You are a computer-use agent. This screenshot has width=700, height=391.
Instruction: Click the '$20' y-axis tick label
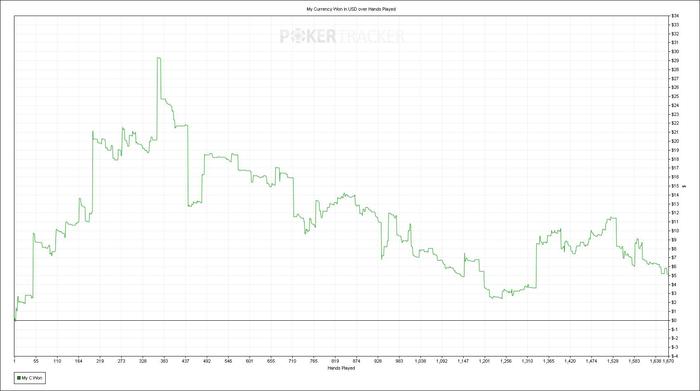675,141
